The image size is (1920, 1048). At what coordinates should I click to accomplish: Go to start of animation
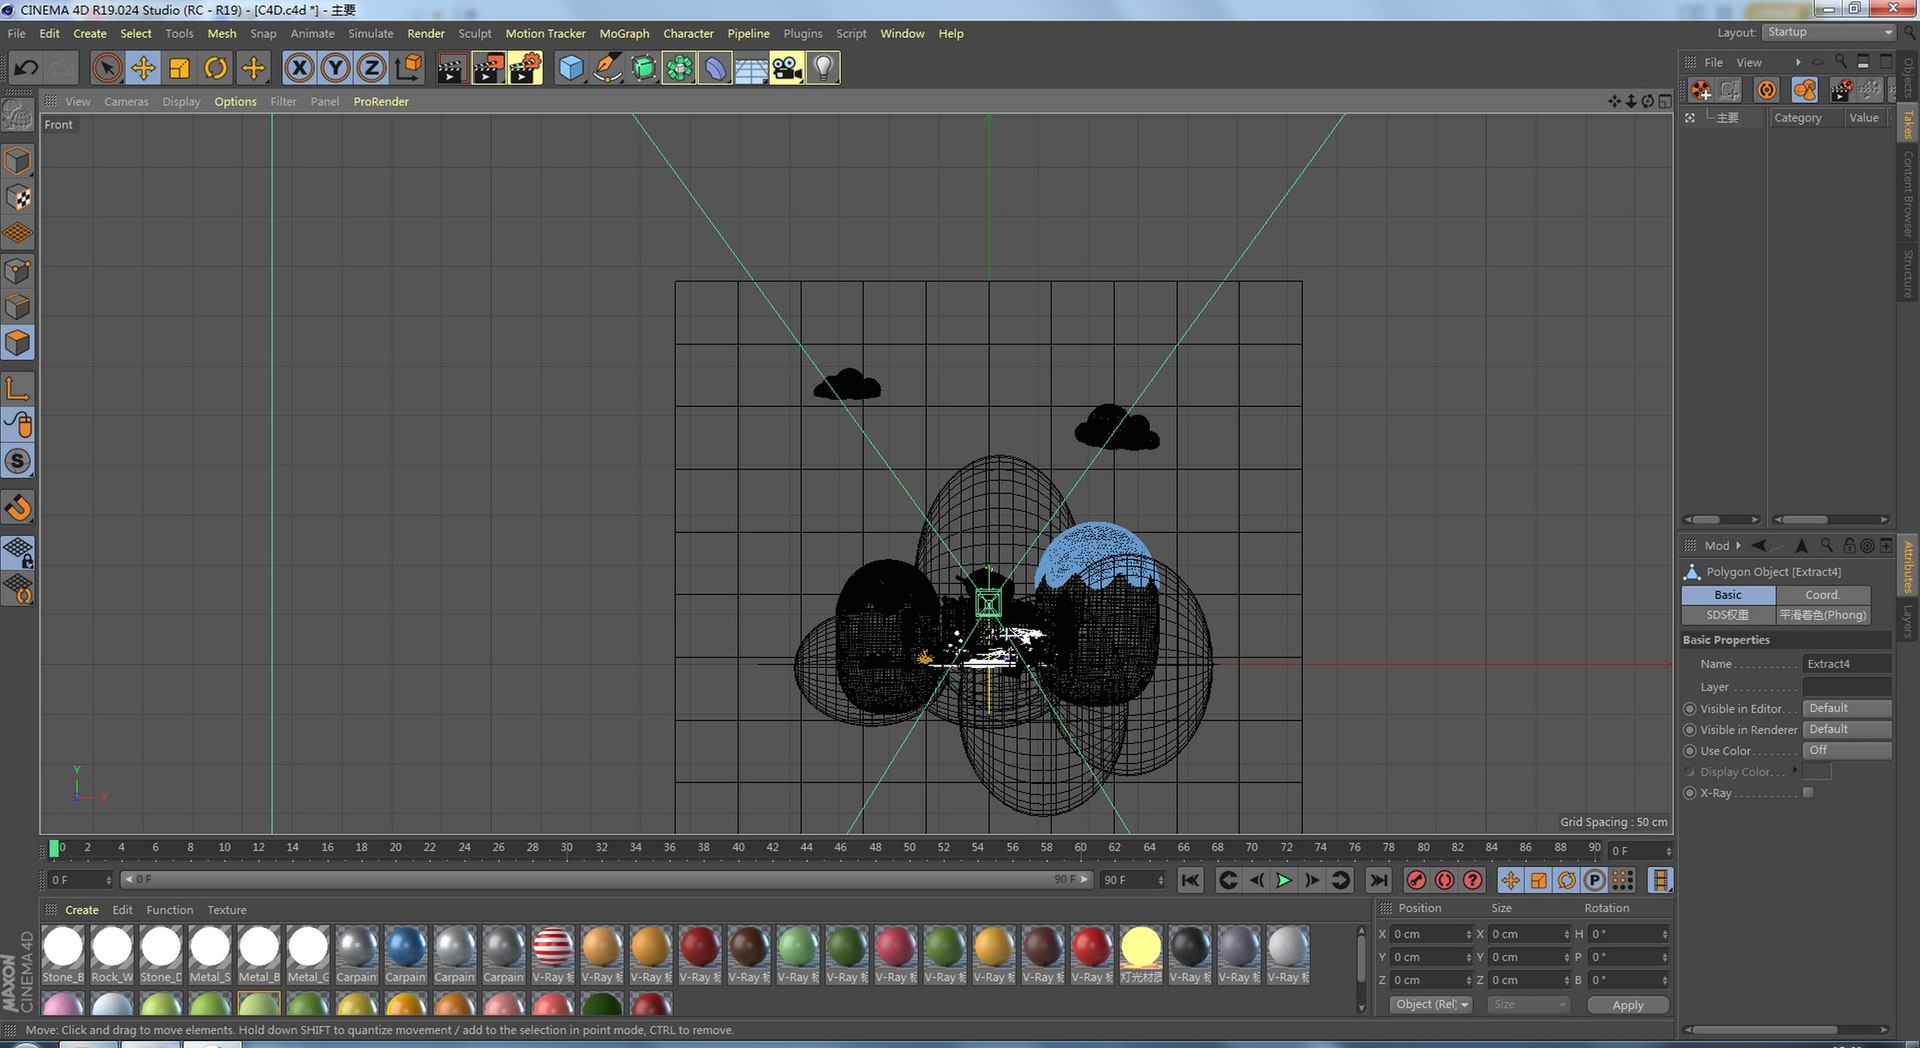pyautogui.click(x=1190, y=880)
